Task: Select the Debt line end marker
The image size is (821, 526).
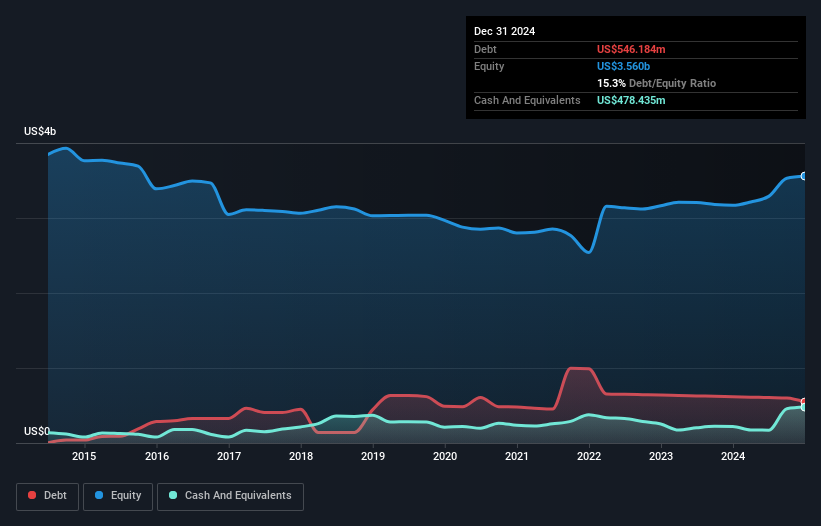Action: pos(804,401)
